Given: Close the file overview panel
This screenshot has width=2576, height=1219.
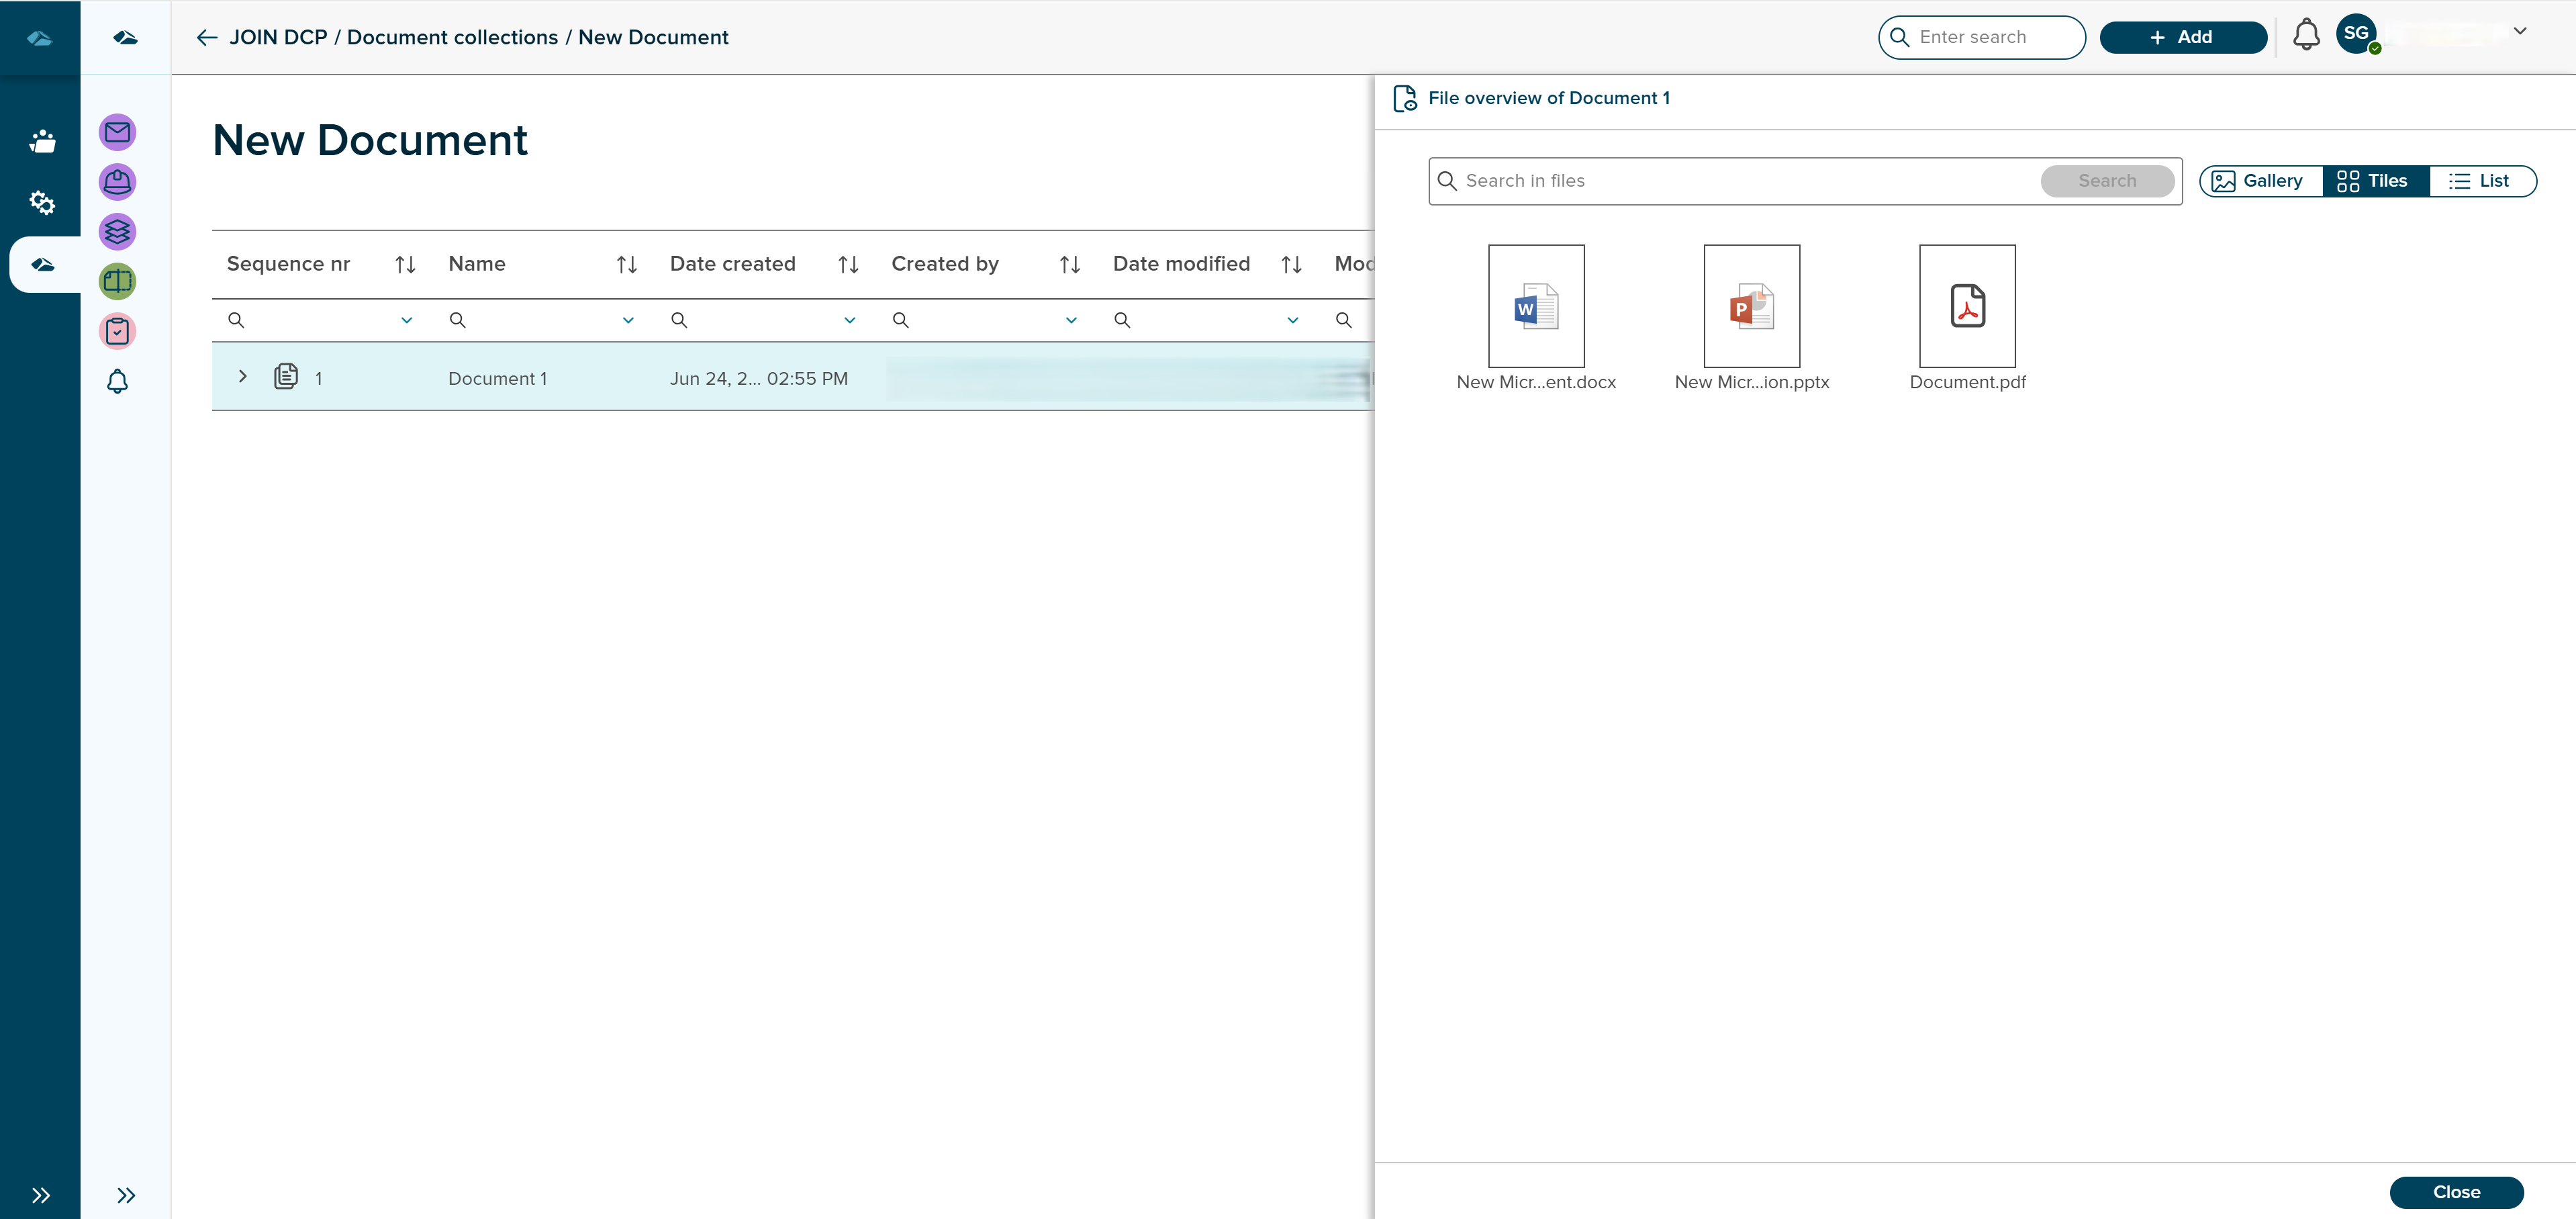Looking at the screenshot, I should [x=2458, y=1192].
